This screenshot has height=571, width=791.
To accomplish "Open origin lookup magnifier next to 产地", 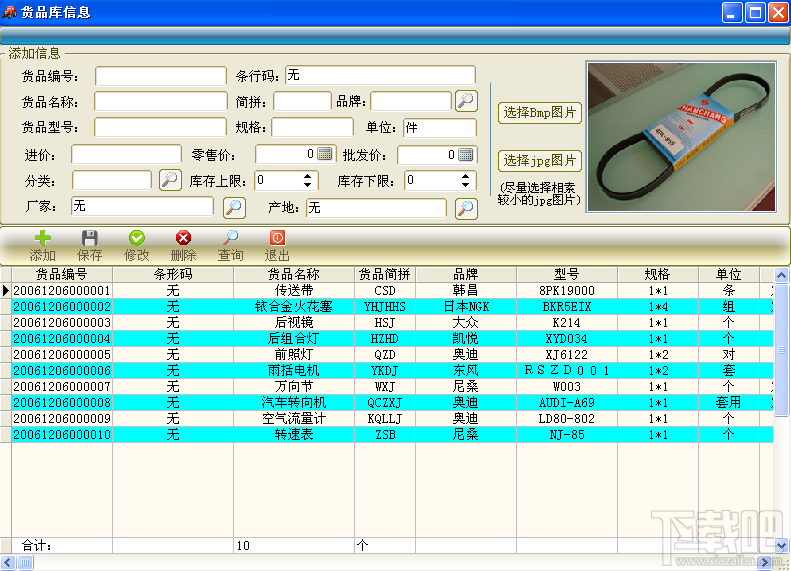I will click(x=466, y=208).
